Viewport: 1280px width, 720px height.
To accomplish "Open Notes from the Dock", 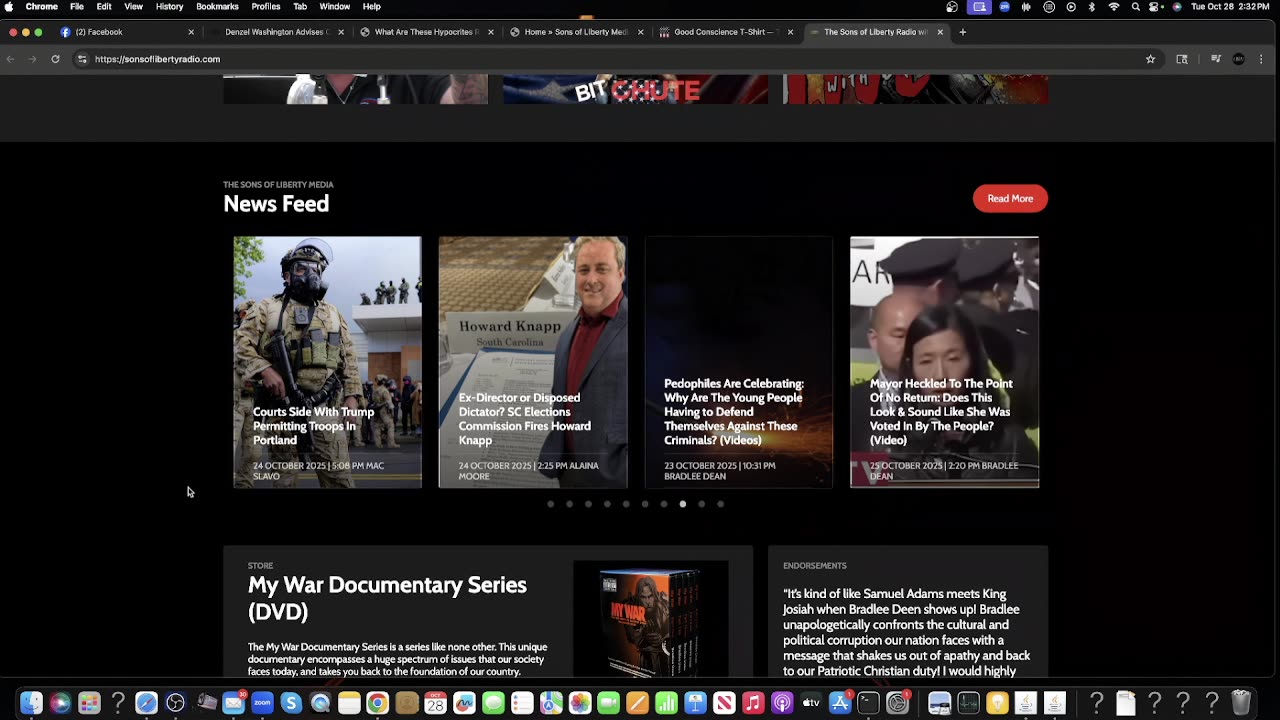I will 349,703.
